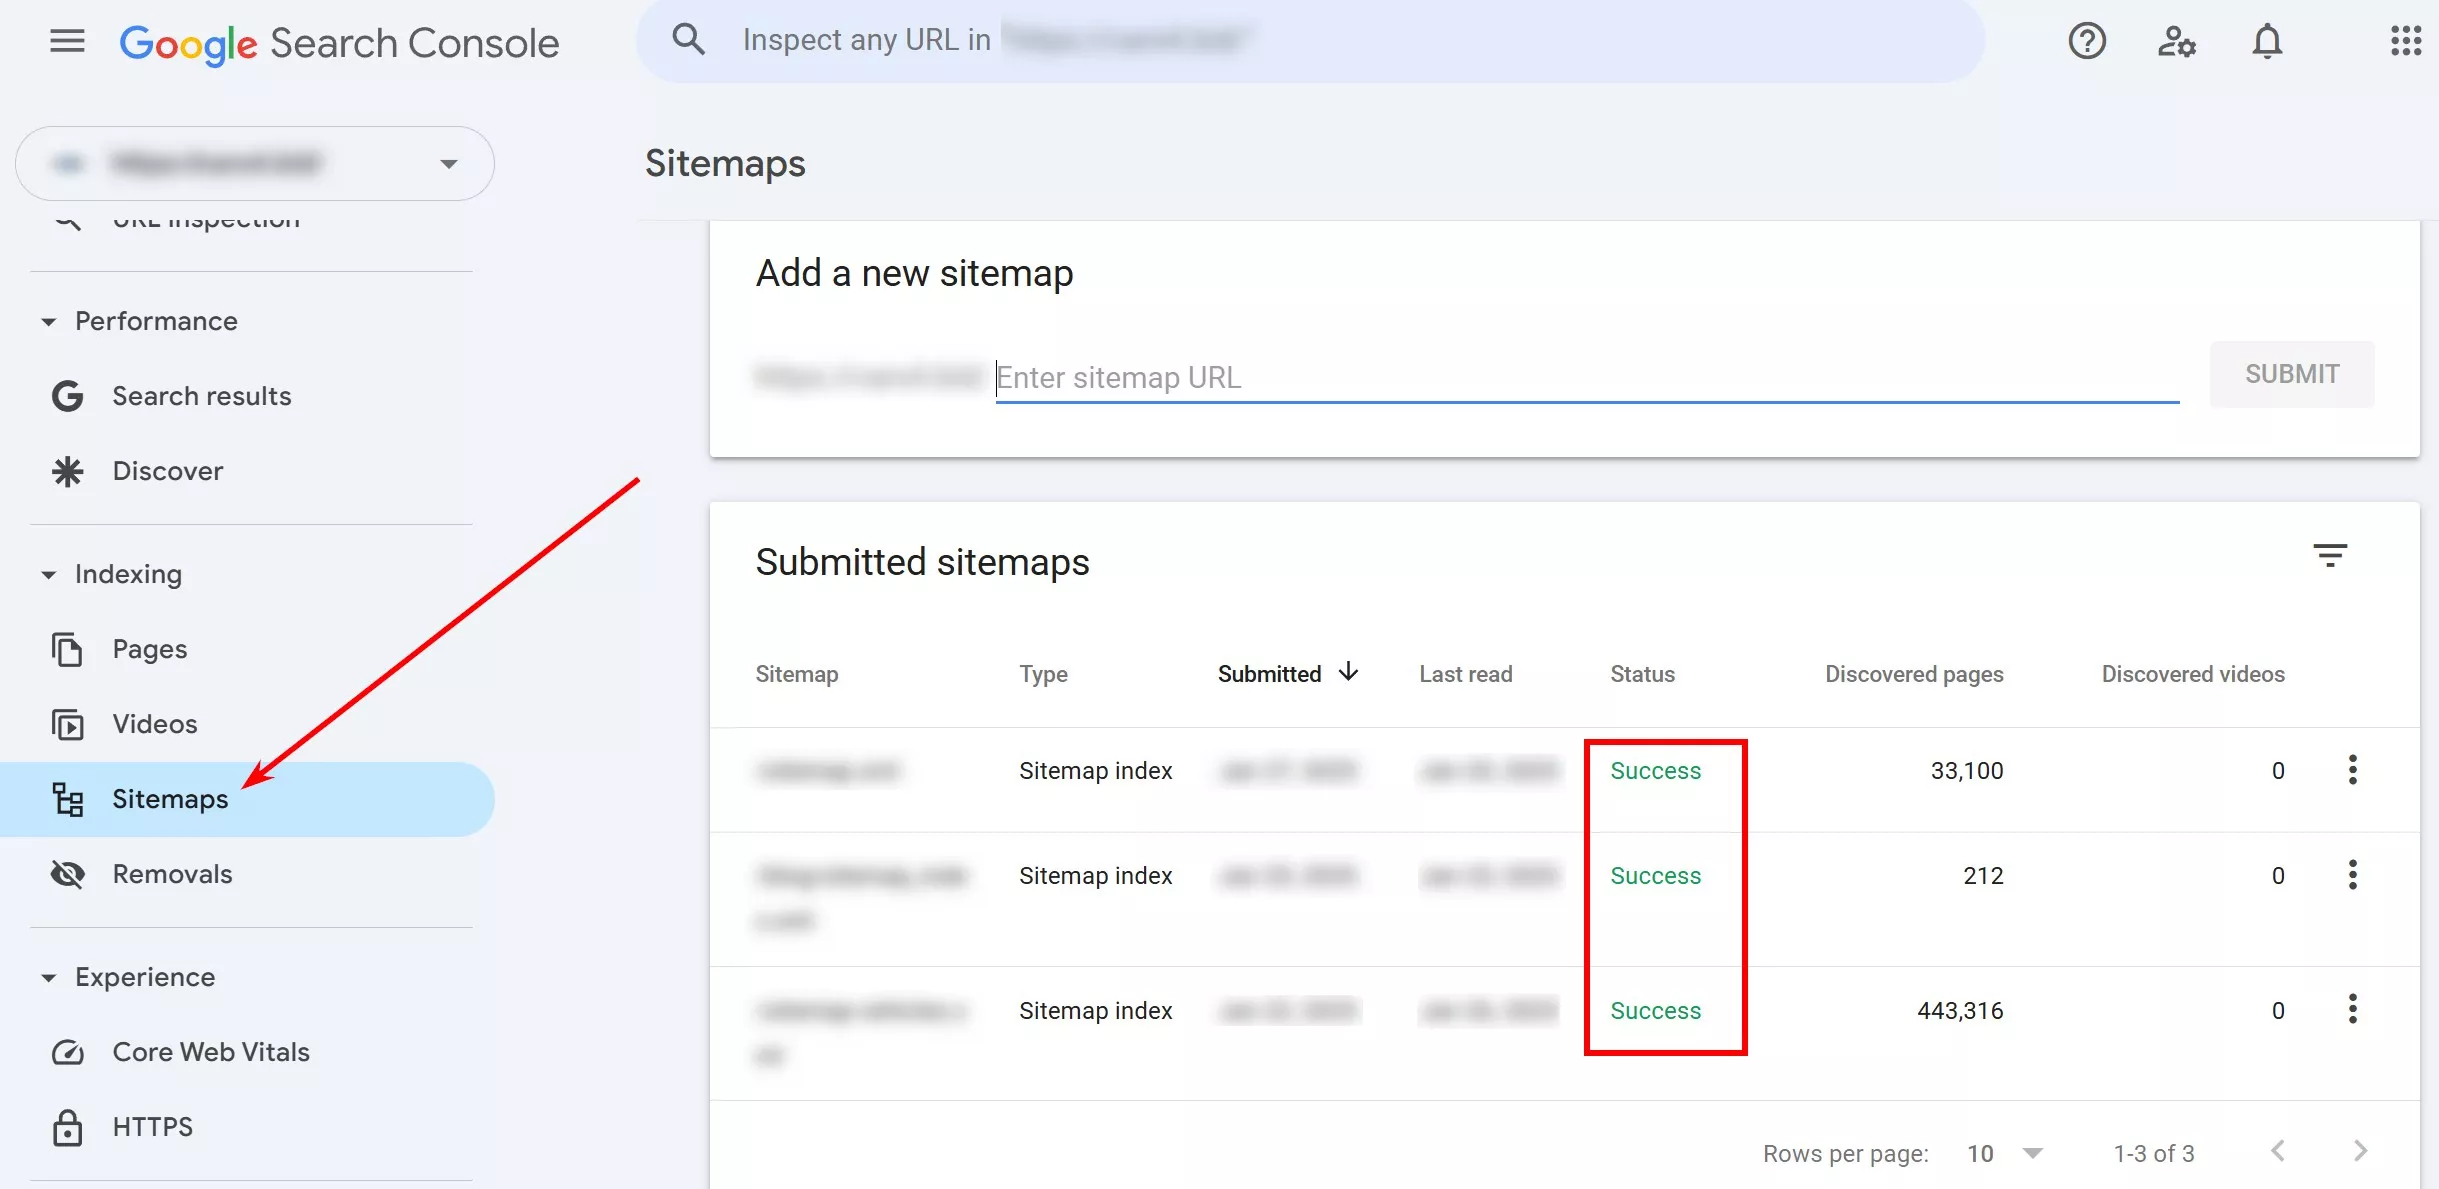Open the Videos indexing report
Viewport: 2439px width, 1189px height.
(155, 724)
